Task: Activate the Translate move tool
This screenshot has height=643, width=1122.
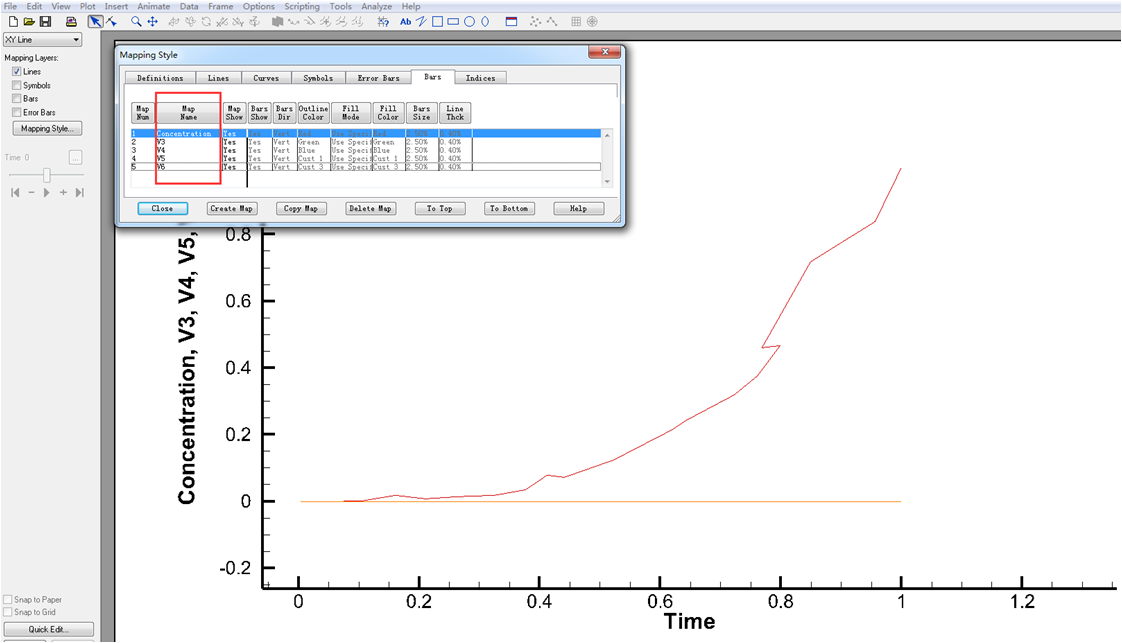Action: tap(152, 21)
